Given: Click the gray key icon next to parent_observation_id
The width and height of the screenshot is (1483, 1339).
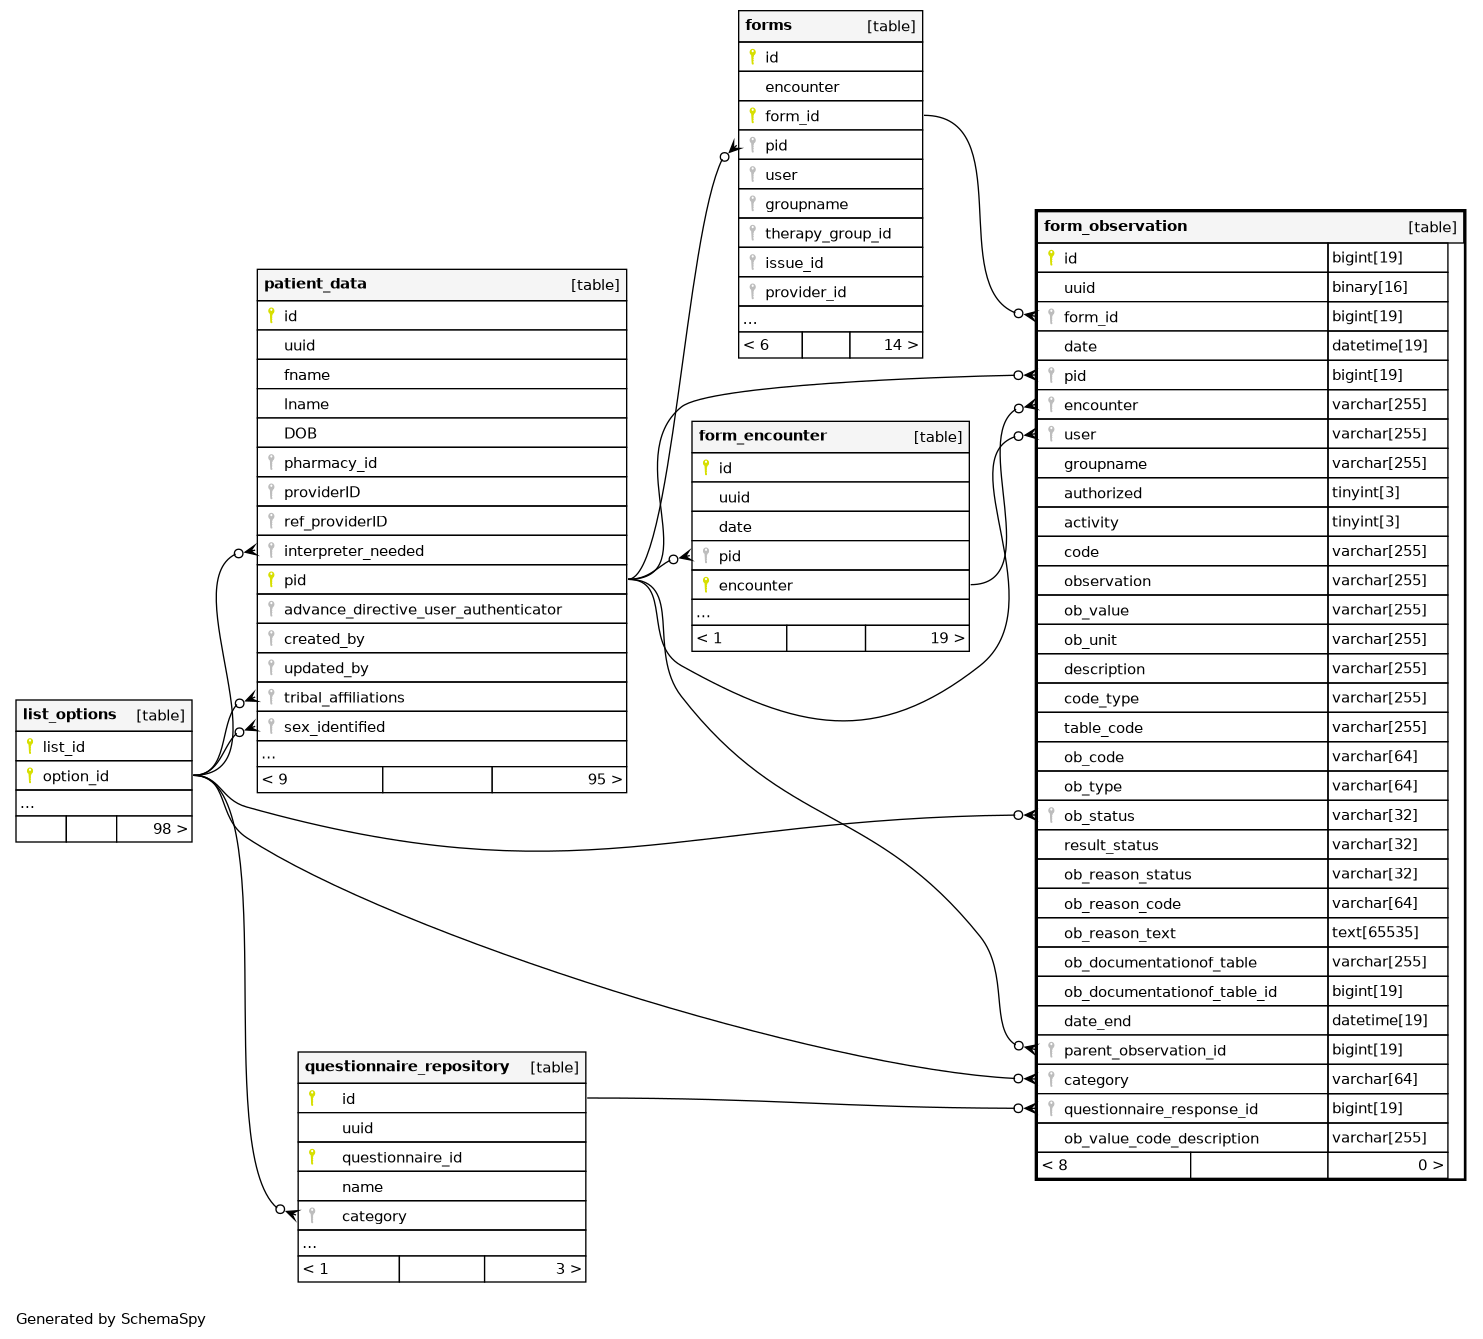Looking at the screenshot, I should [x=1051, y=1050].
